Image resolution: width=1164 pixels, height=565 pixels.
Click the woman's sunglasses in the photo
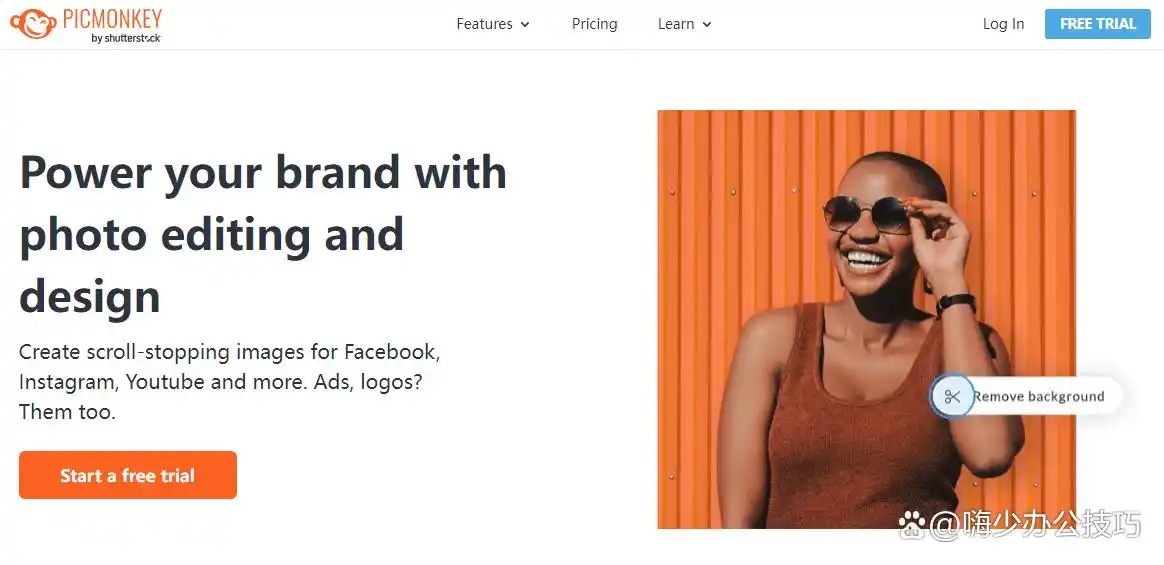click(x=865, y=212)
